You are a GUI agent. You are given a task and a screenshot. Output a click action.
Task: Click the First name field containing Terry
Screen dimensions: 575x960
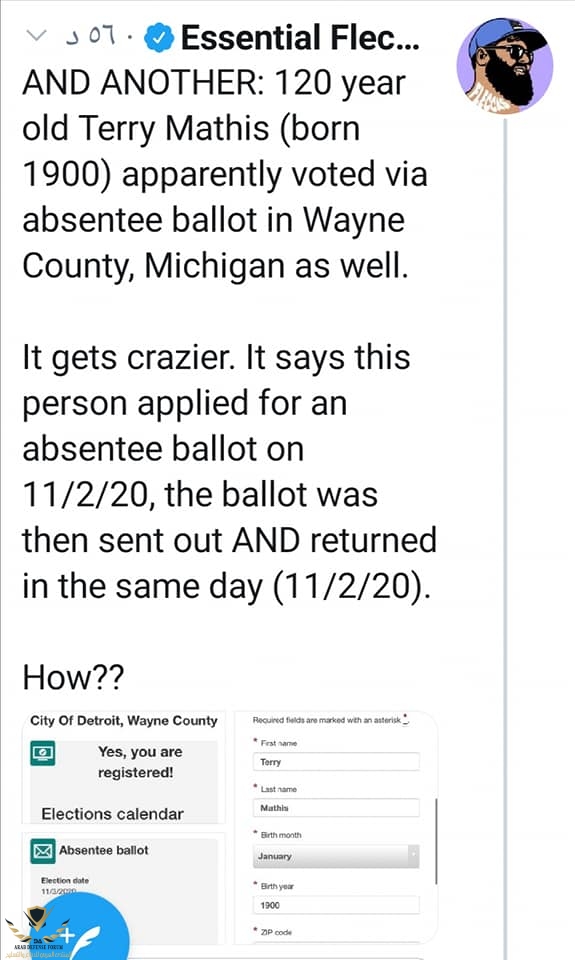click(x=336, y=762)
